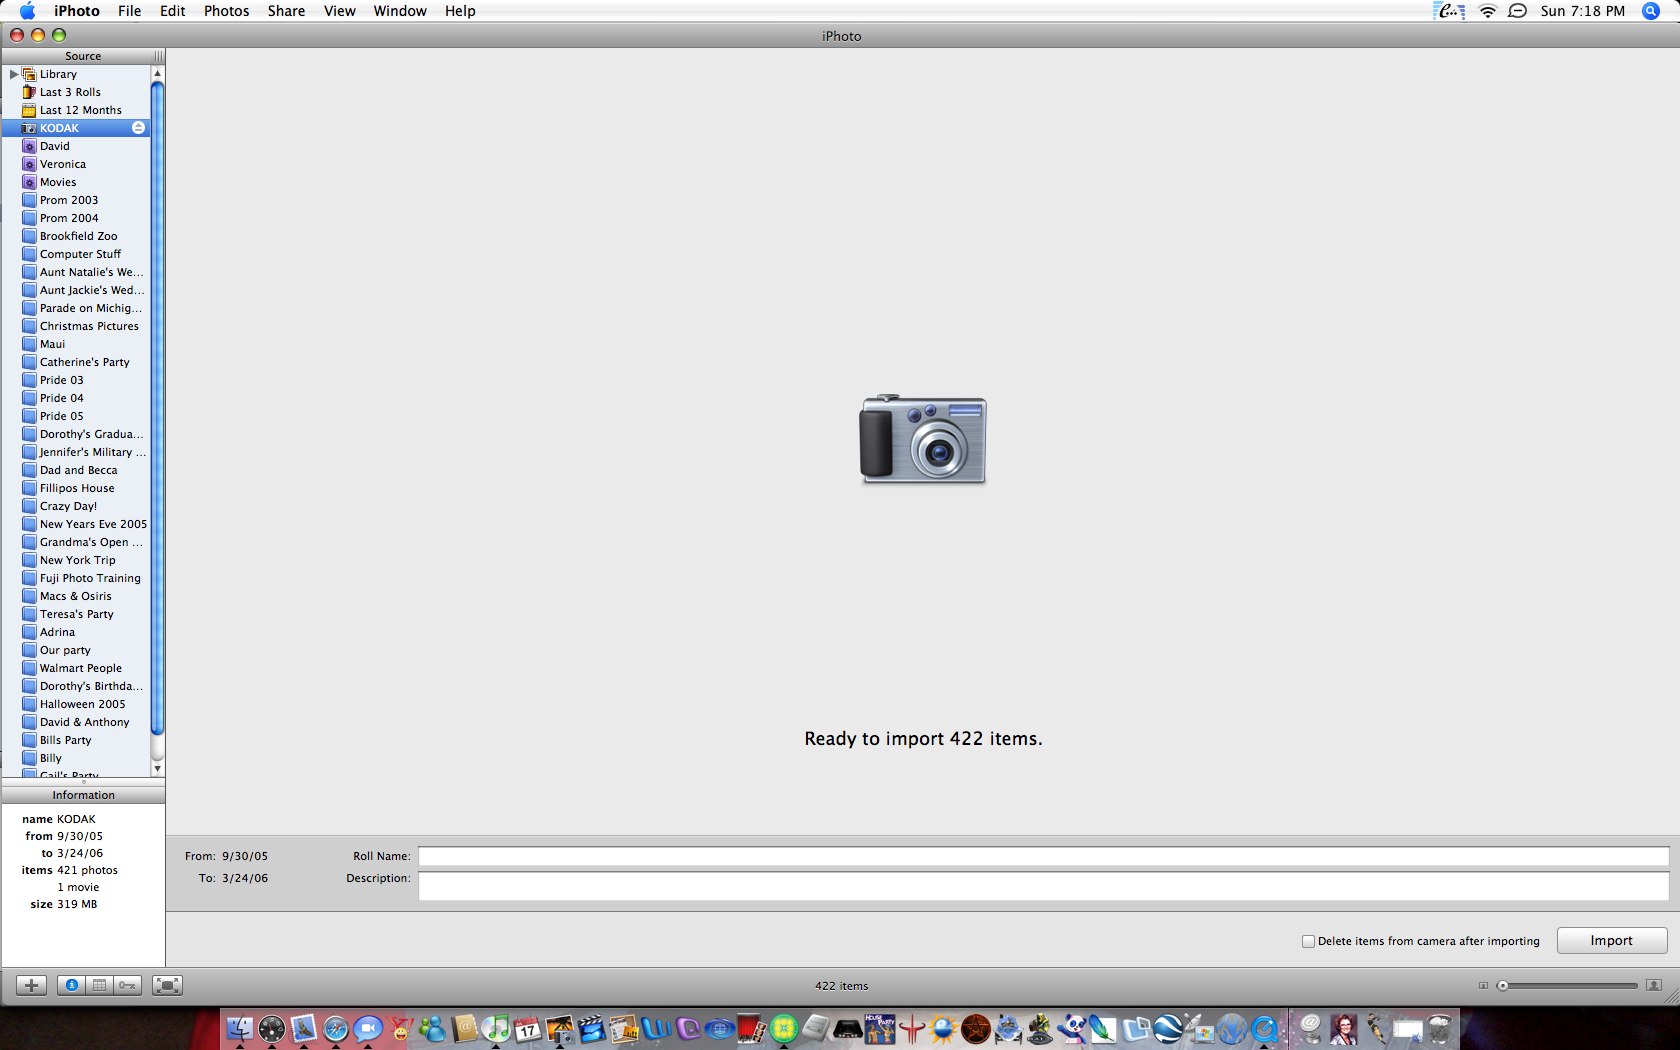This screenshot has width=1680, height=1050.
Task: Open the Brookfield Zoo album
Action: tap(78, 236)
